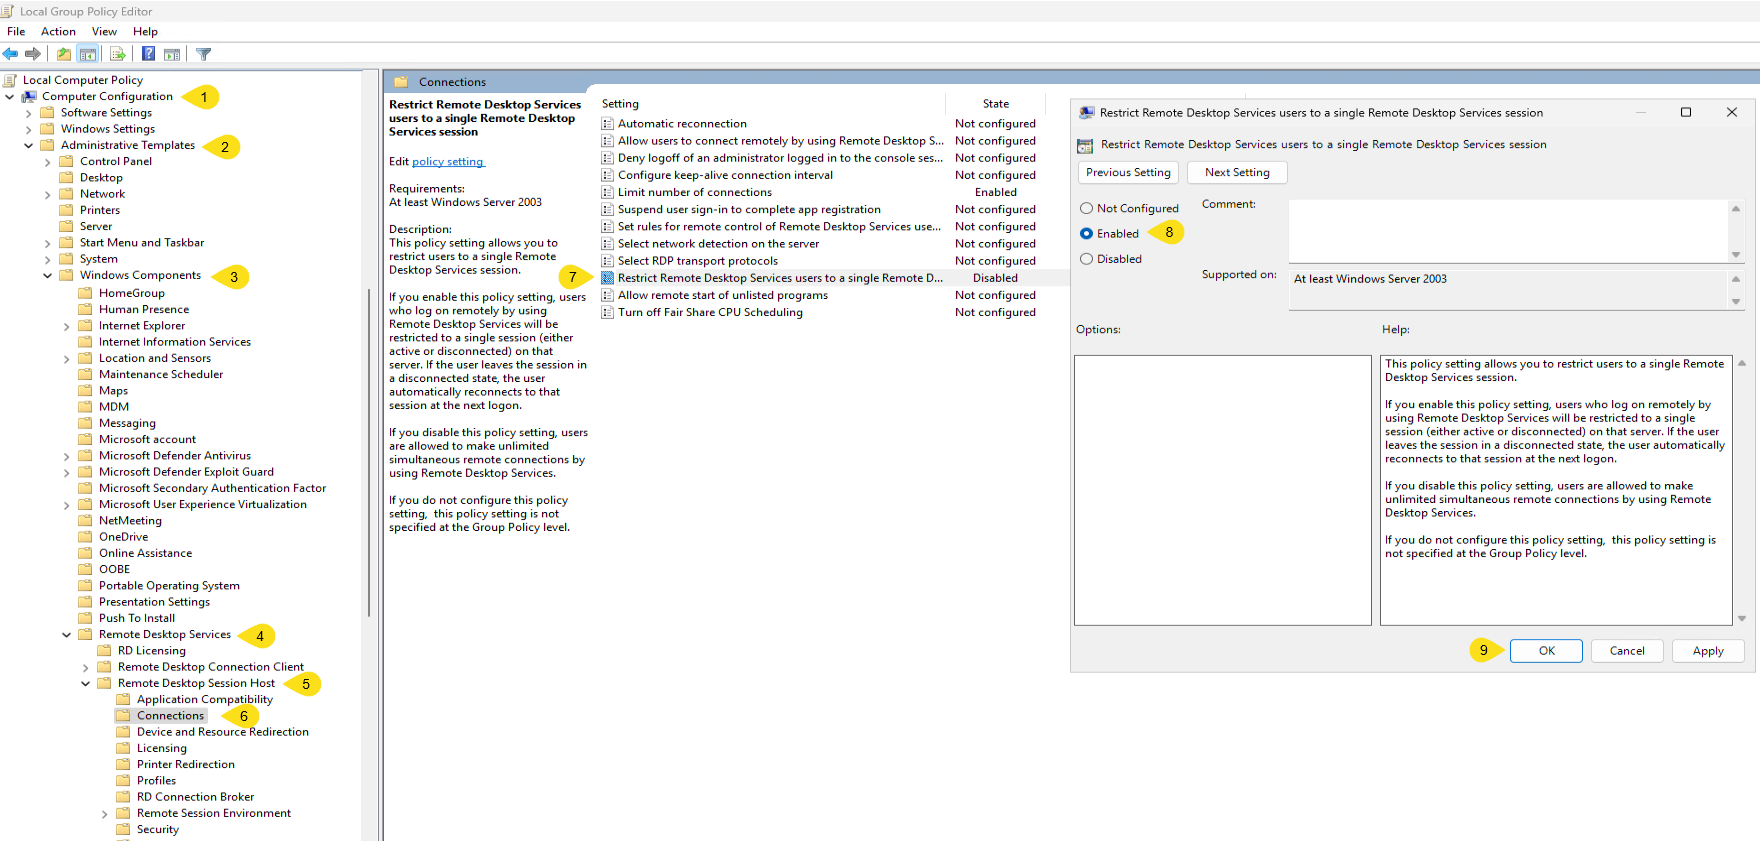Collapse the Administrative Templates node
The width and height of the screenshot is (1760, 841).
[29, 146]
